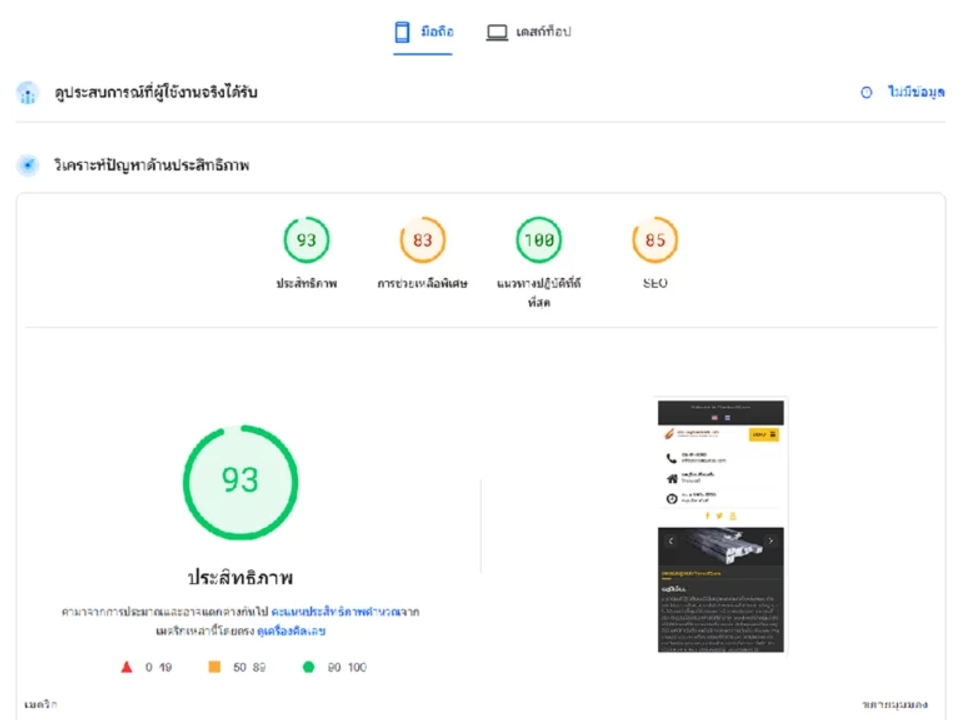Click the mobile phone icon
This screenshot has width=960, height=720.
point(402,32)
